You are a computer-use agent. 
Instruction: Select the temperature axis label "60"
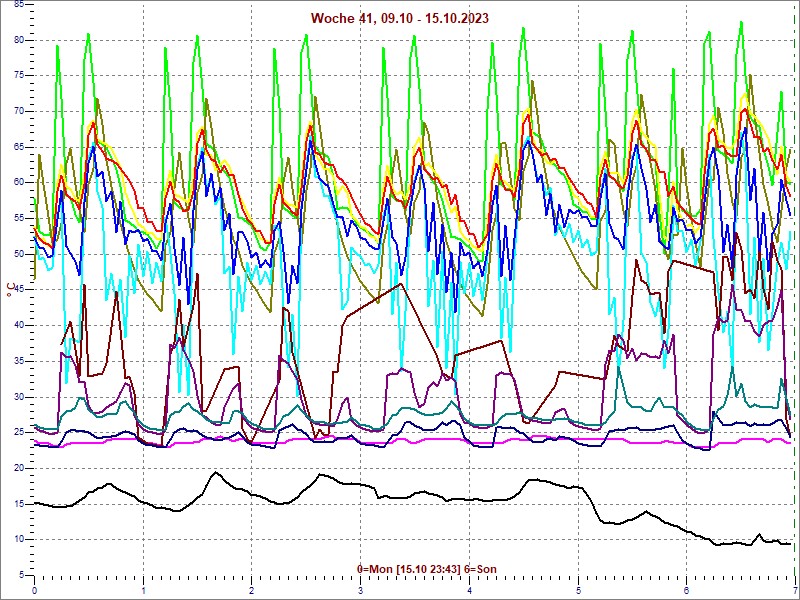(x=18, y=183)
